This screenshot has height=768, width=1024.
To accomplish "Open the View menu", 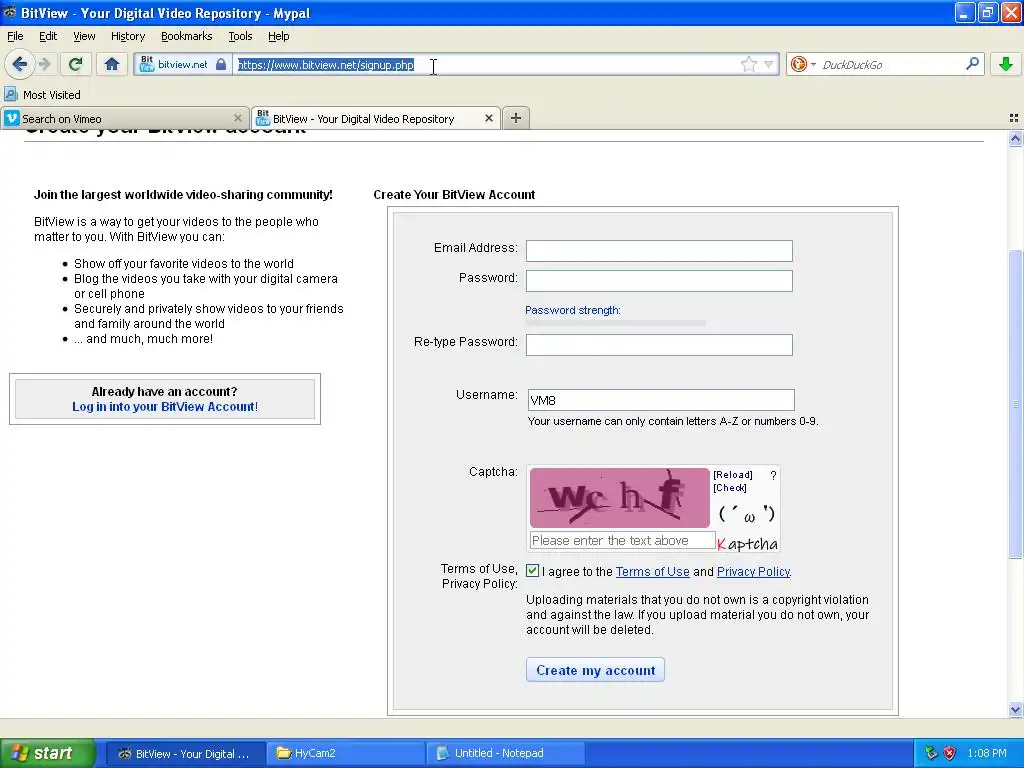I will pos(84,36).
